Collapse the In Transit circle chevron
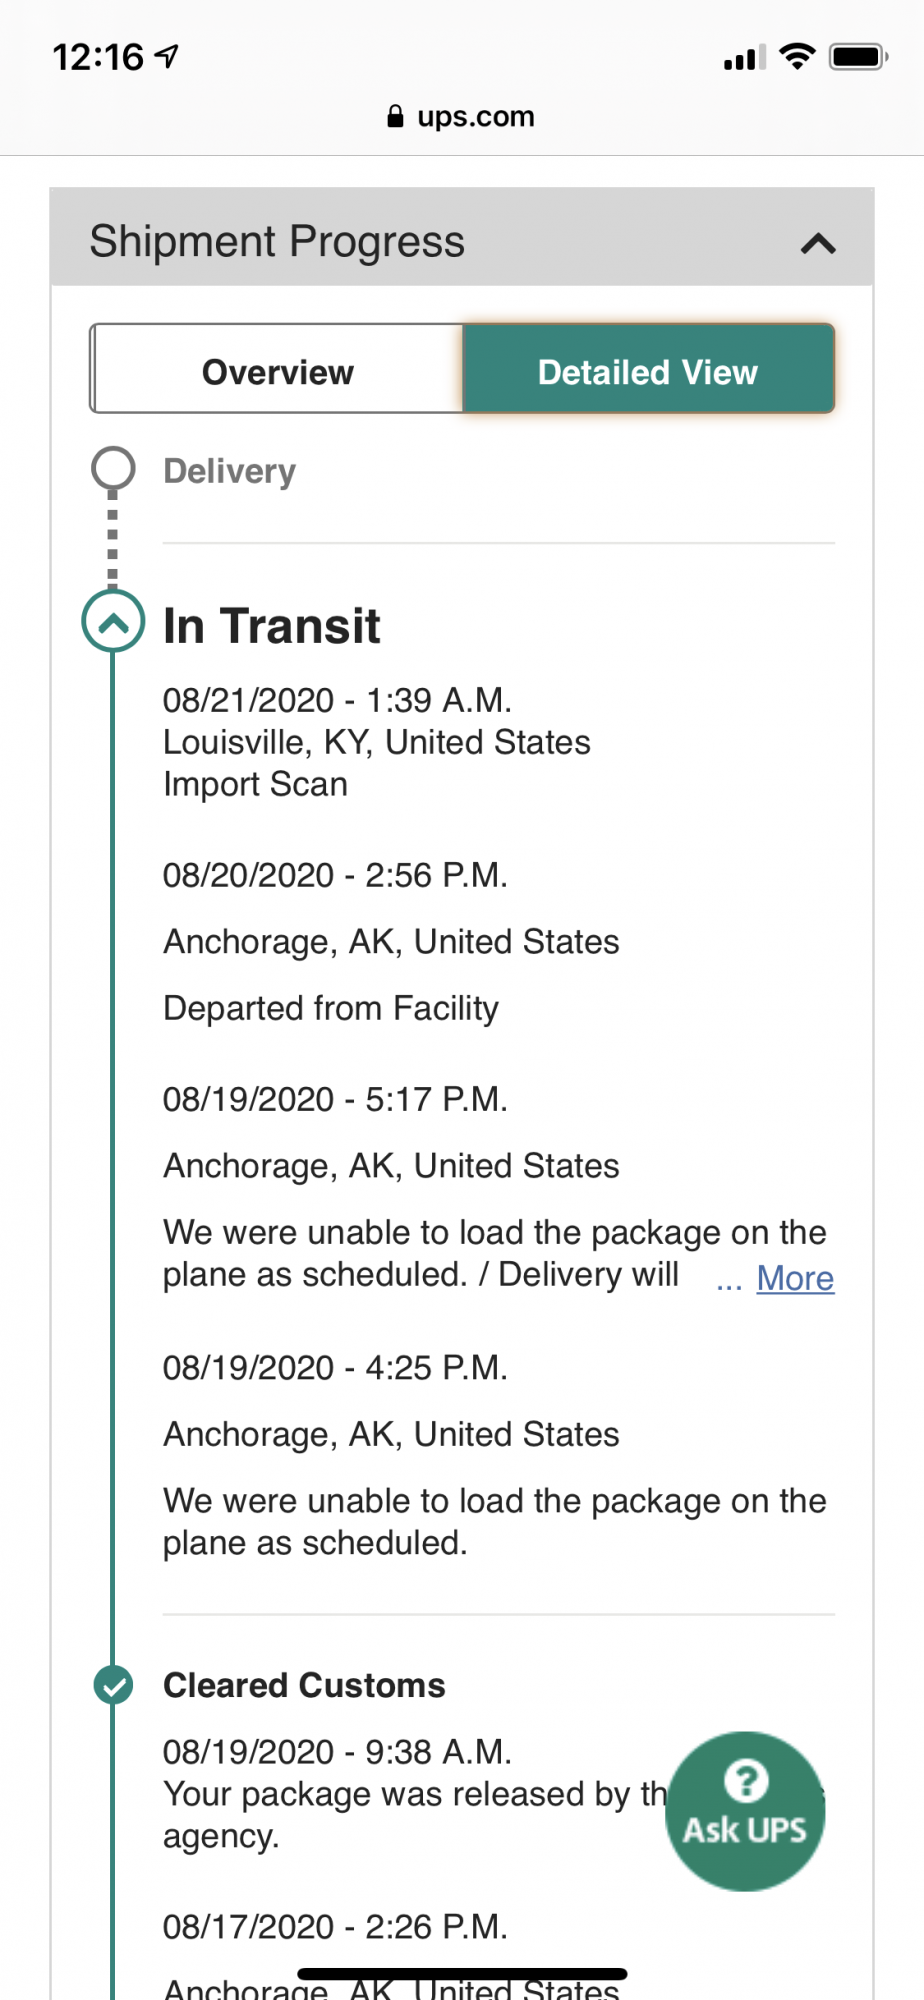The image size is (924, 2000). click(113, 622)
